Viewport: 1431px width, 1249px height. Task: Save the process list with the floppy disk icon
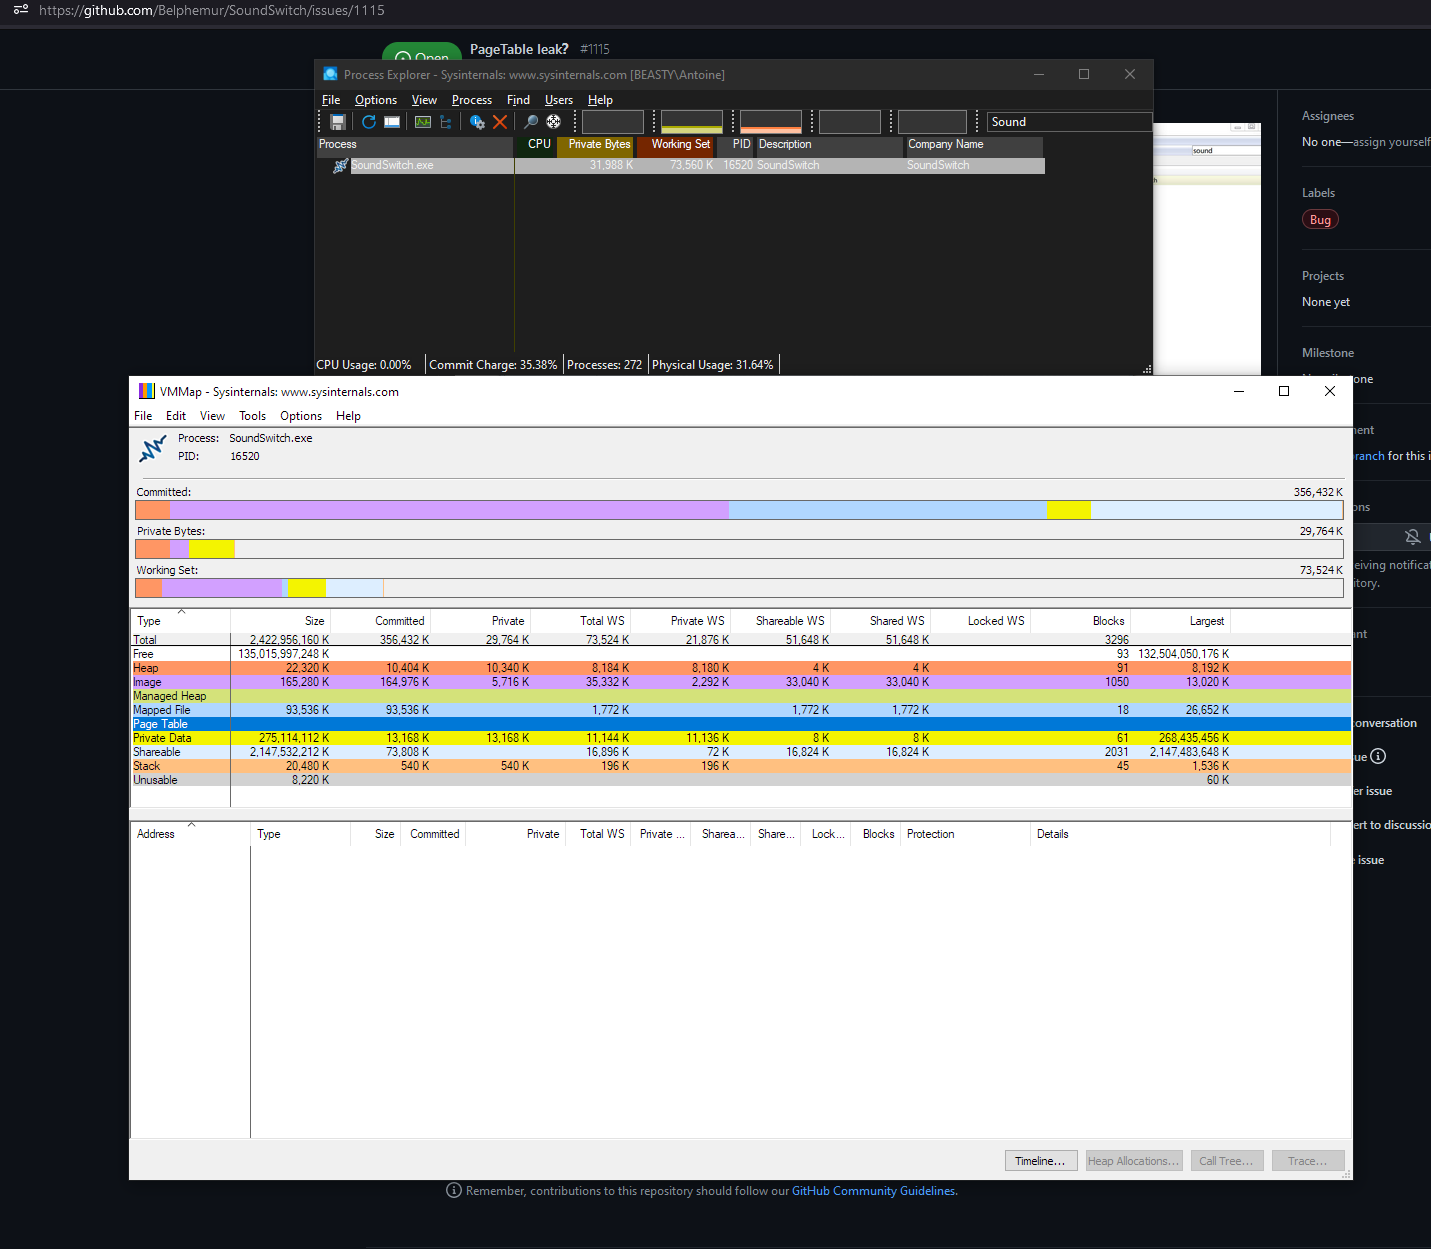(x=338, y=122)
